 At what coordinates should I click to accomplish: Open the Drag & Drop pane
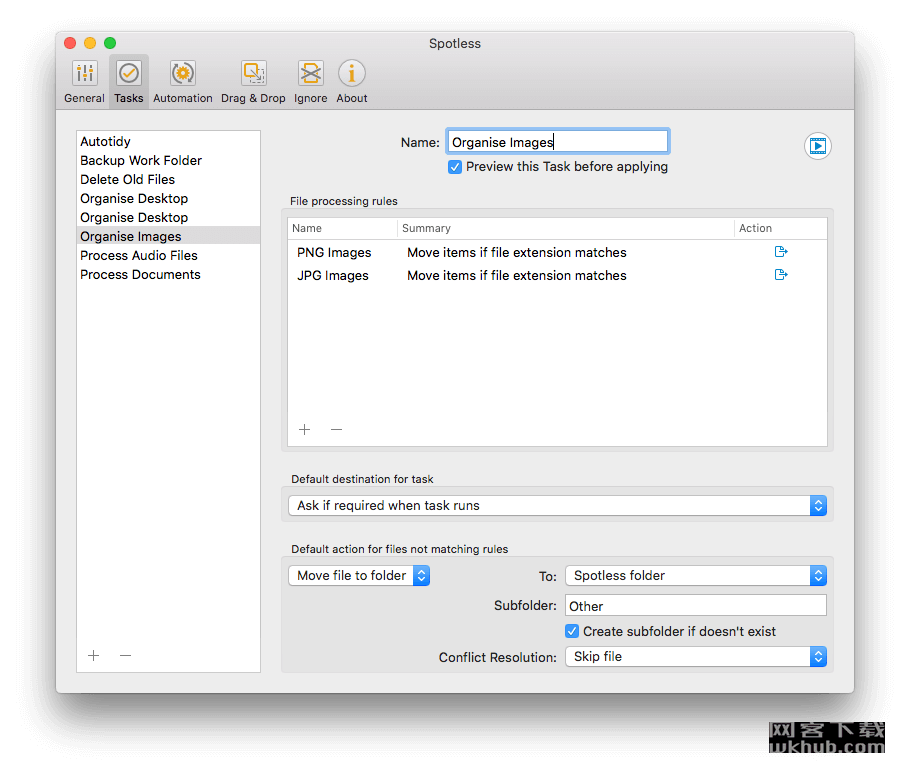tap(254, 82)
